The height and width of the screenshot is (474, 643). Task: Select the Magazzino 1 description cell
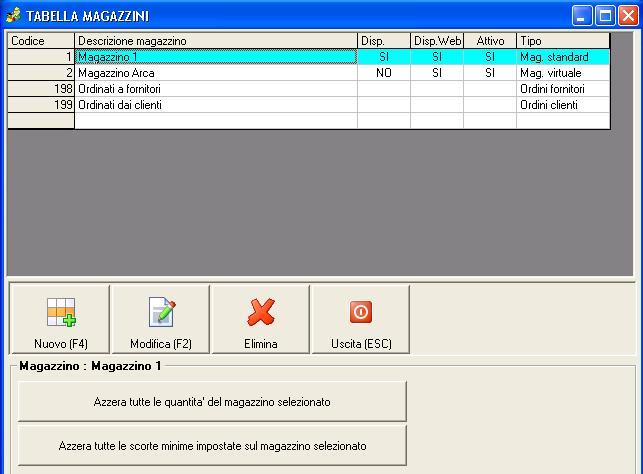click(216, 57)
